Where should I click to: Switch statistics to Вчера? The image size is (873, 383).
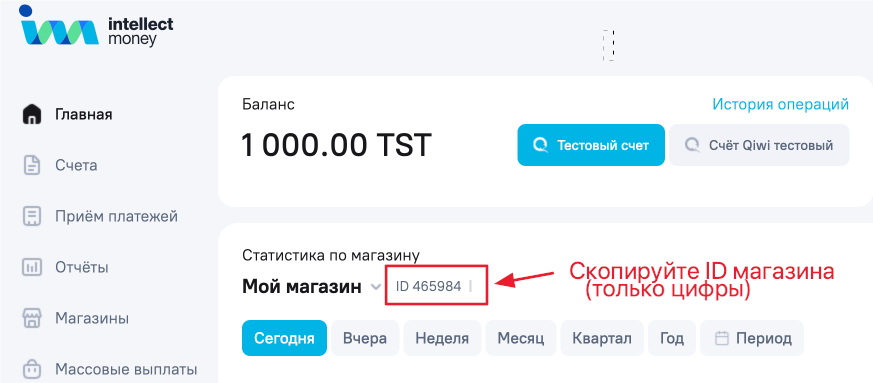click(365, 338)
